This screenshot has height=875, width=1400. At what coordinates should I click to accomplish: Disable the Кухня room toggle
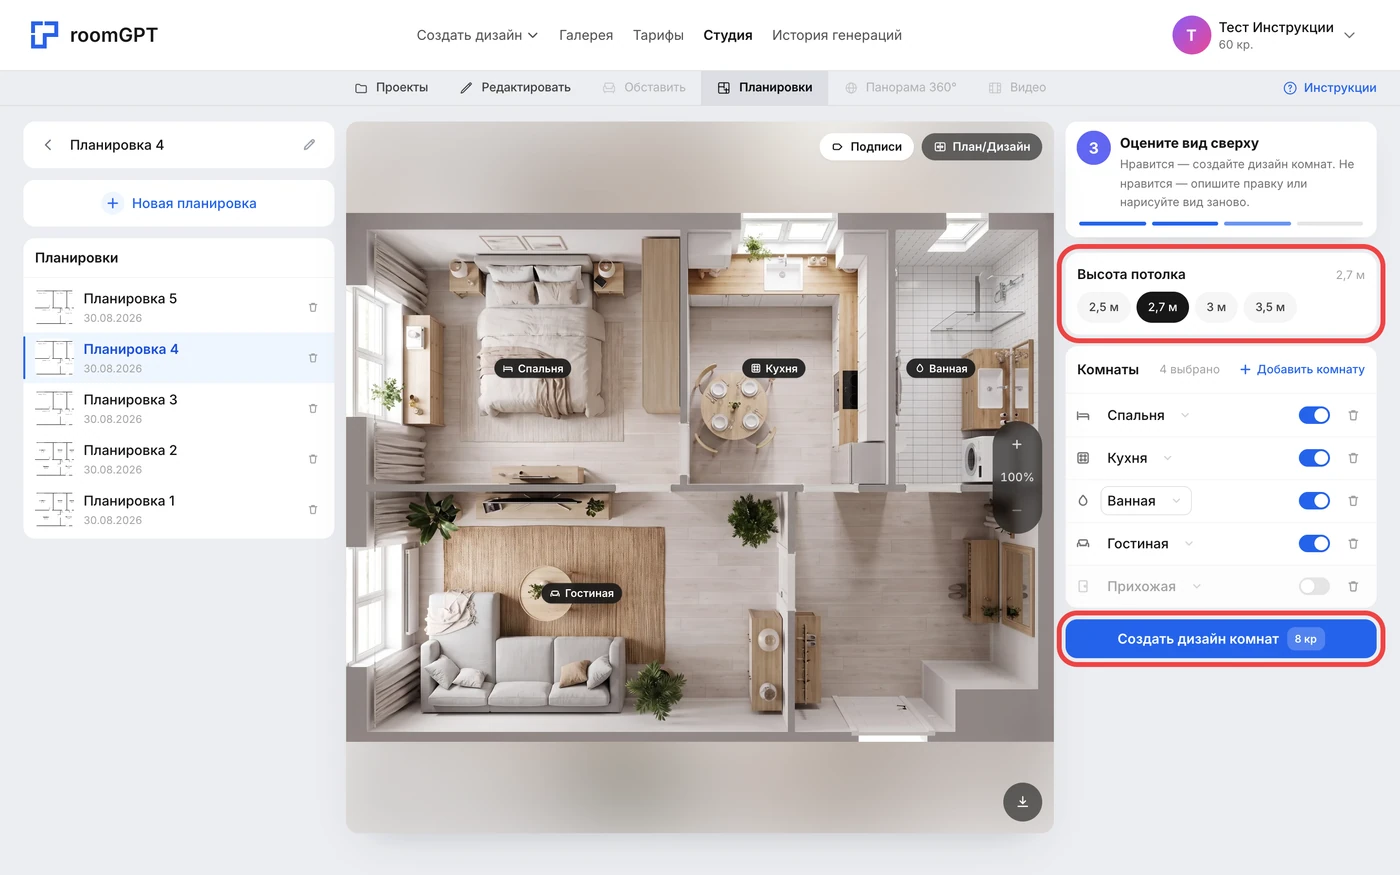click(x=1314, y=458)
